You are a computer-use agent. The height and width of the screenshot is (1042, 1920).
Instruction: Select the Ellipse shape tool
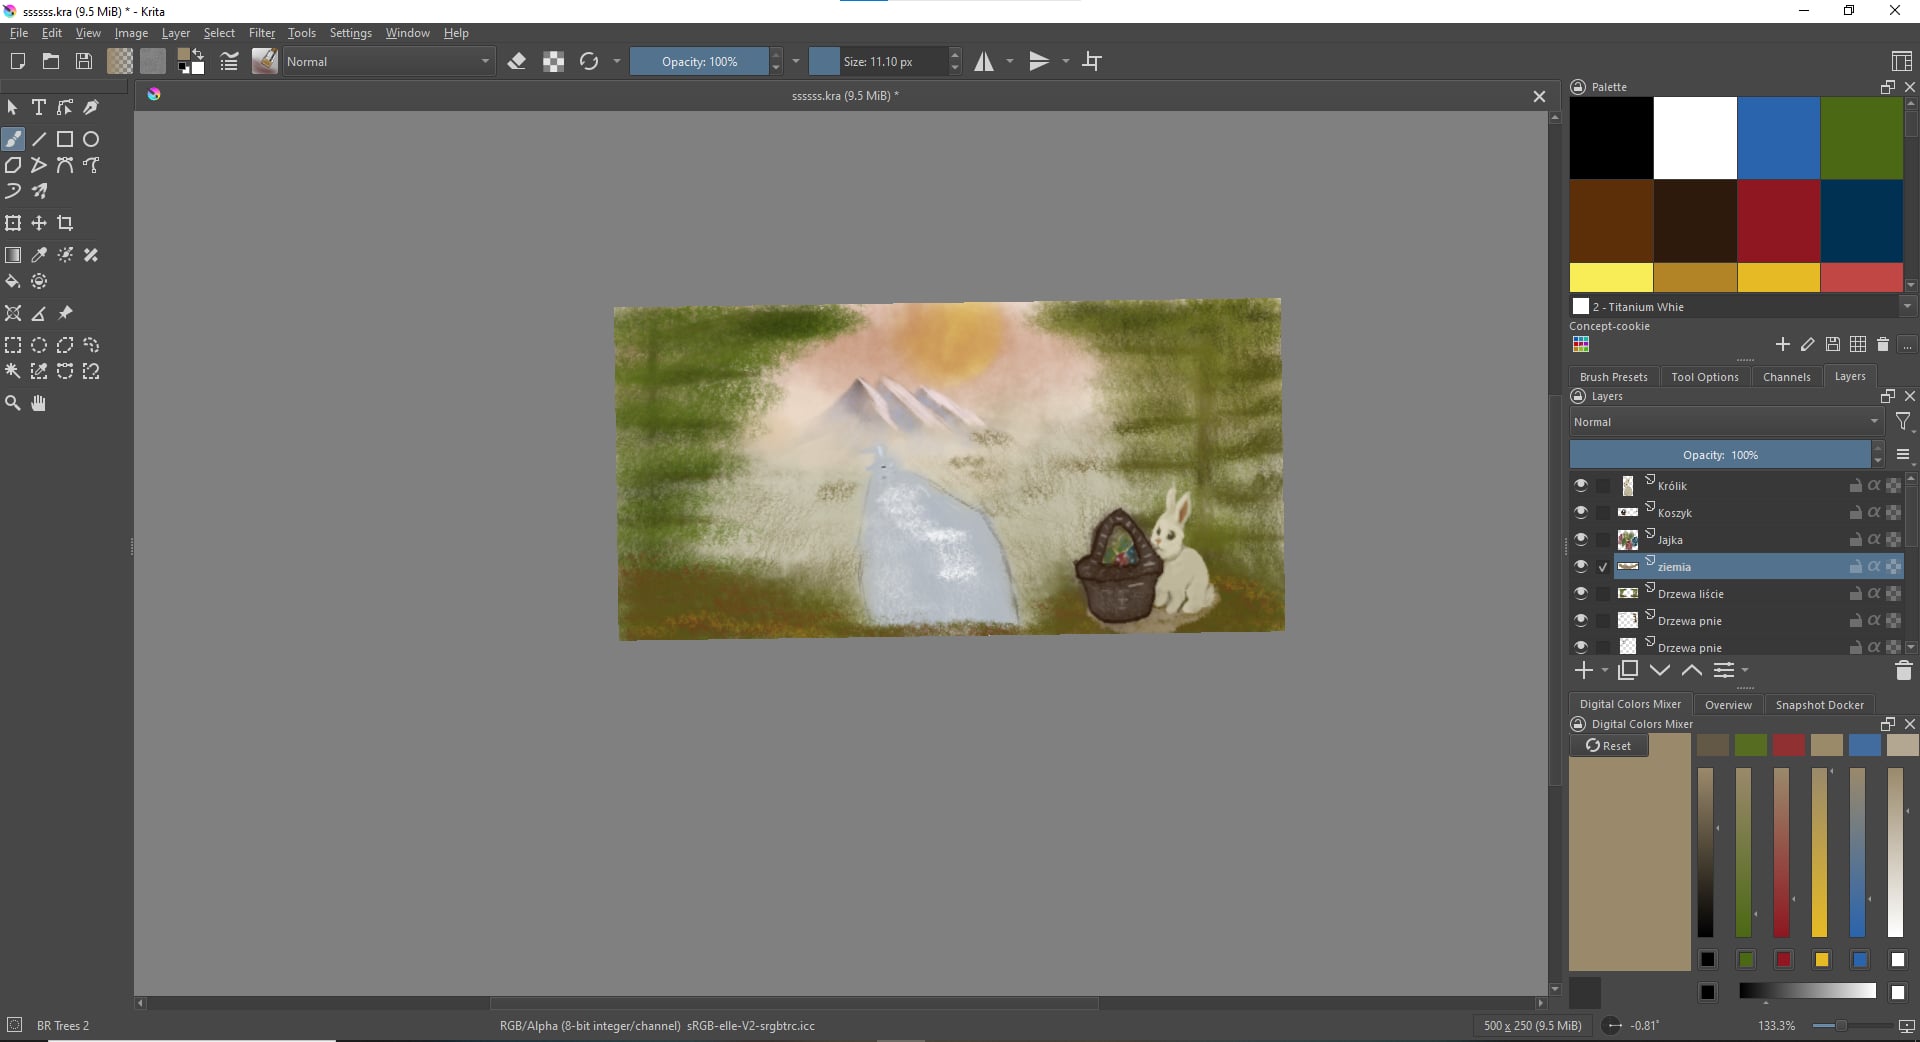91,139
